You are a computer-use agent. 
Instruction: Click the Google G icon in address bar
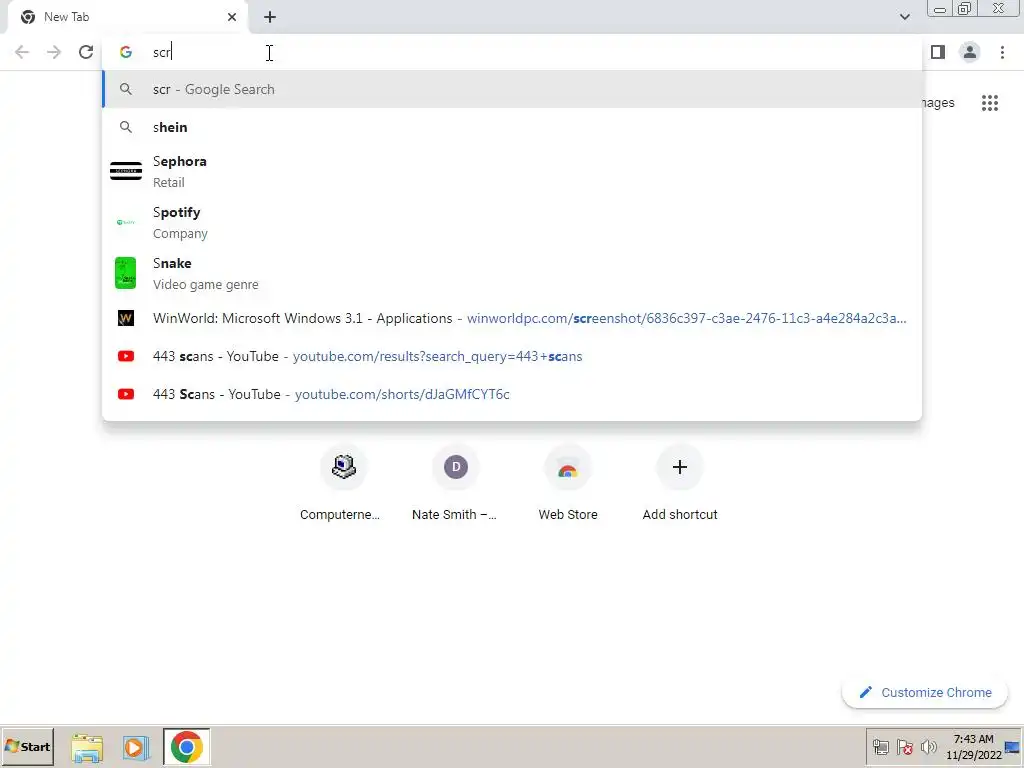point(126,52)
